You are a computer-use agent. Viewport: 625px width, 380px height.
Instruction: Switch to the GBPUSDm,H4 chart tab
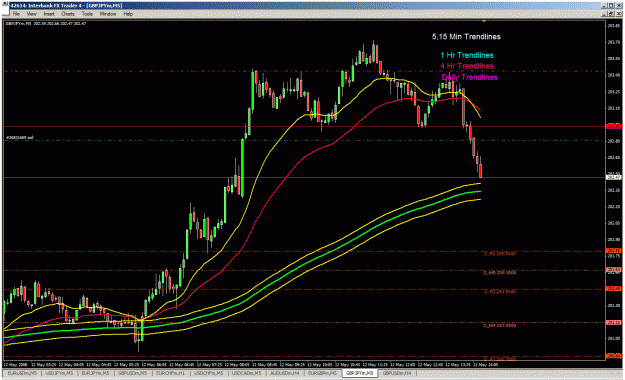coord(397,373)
